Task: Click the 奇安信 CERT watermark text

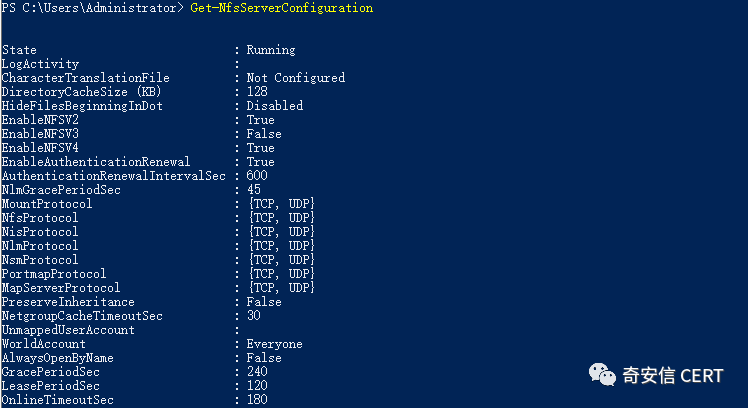Action: [673, 376]
